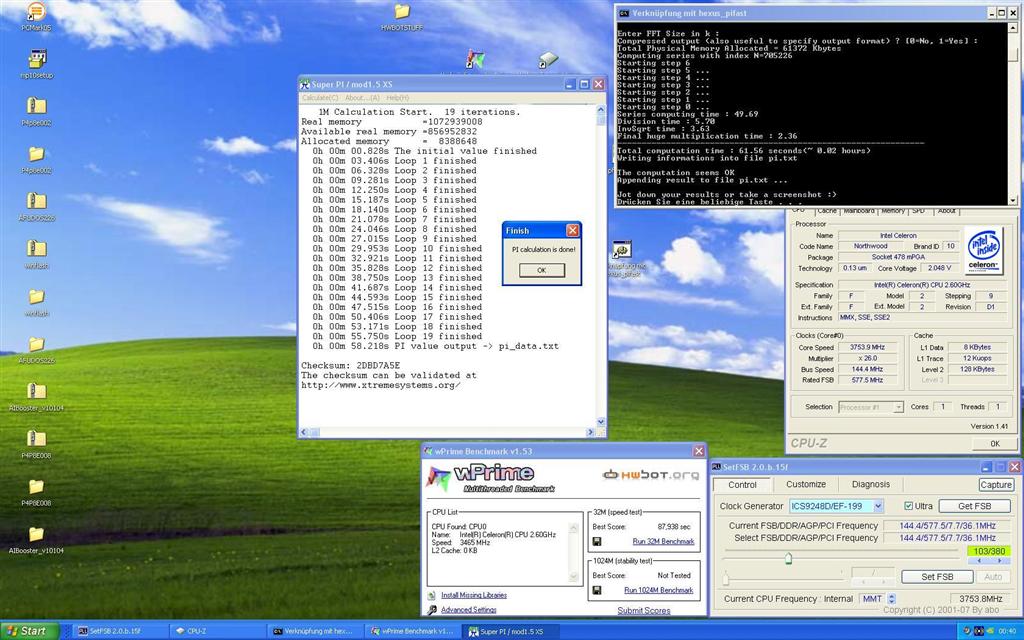Switch to the Customize tab in SetFSB

[806, 485]
